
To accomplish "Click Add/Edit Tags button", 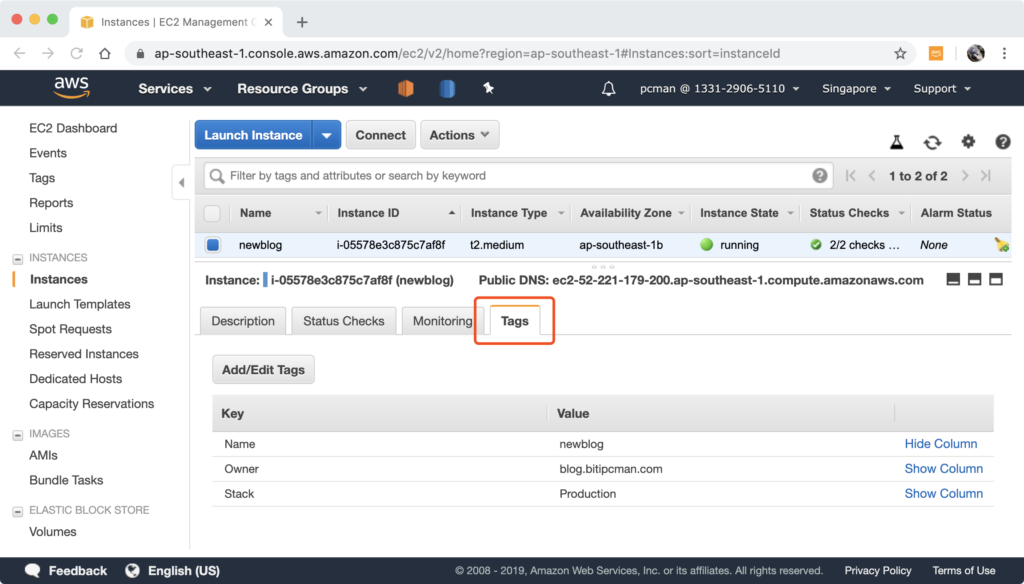I will [x=263, y=370].
